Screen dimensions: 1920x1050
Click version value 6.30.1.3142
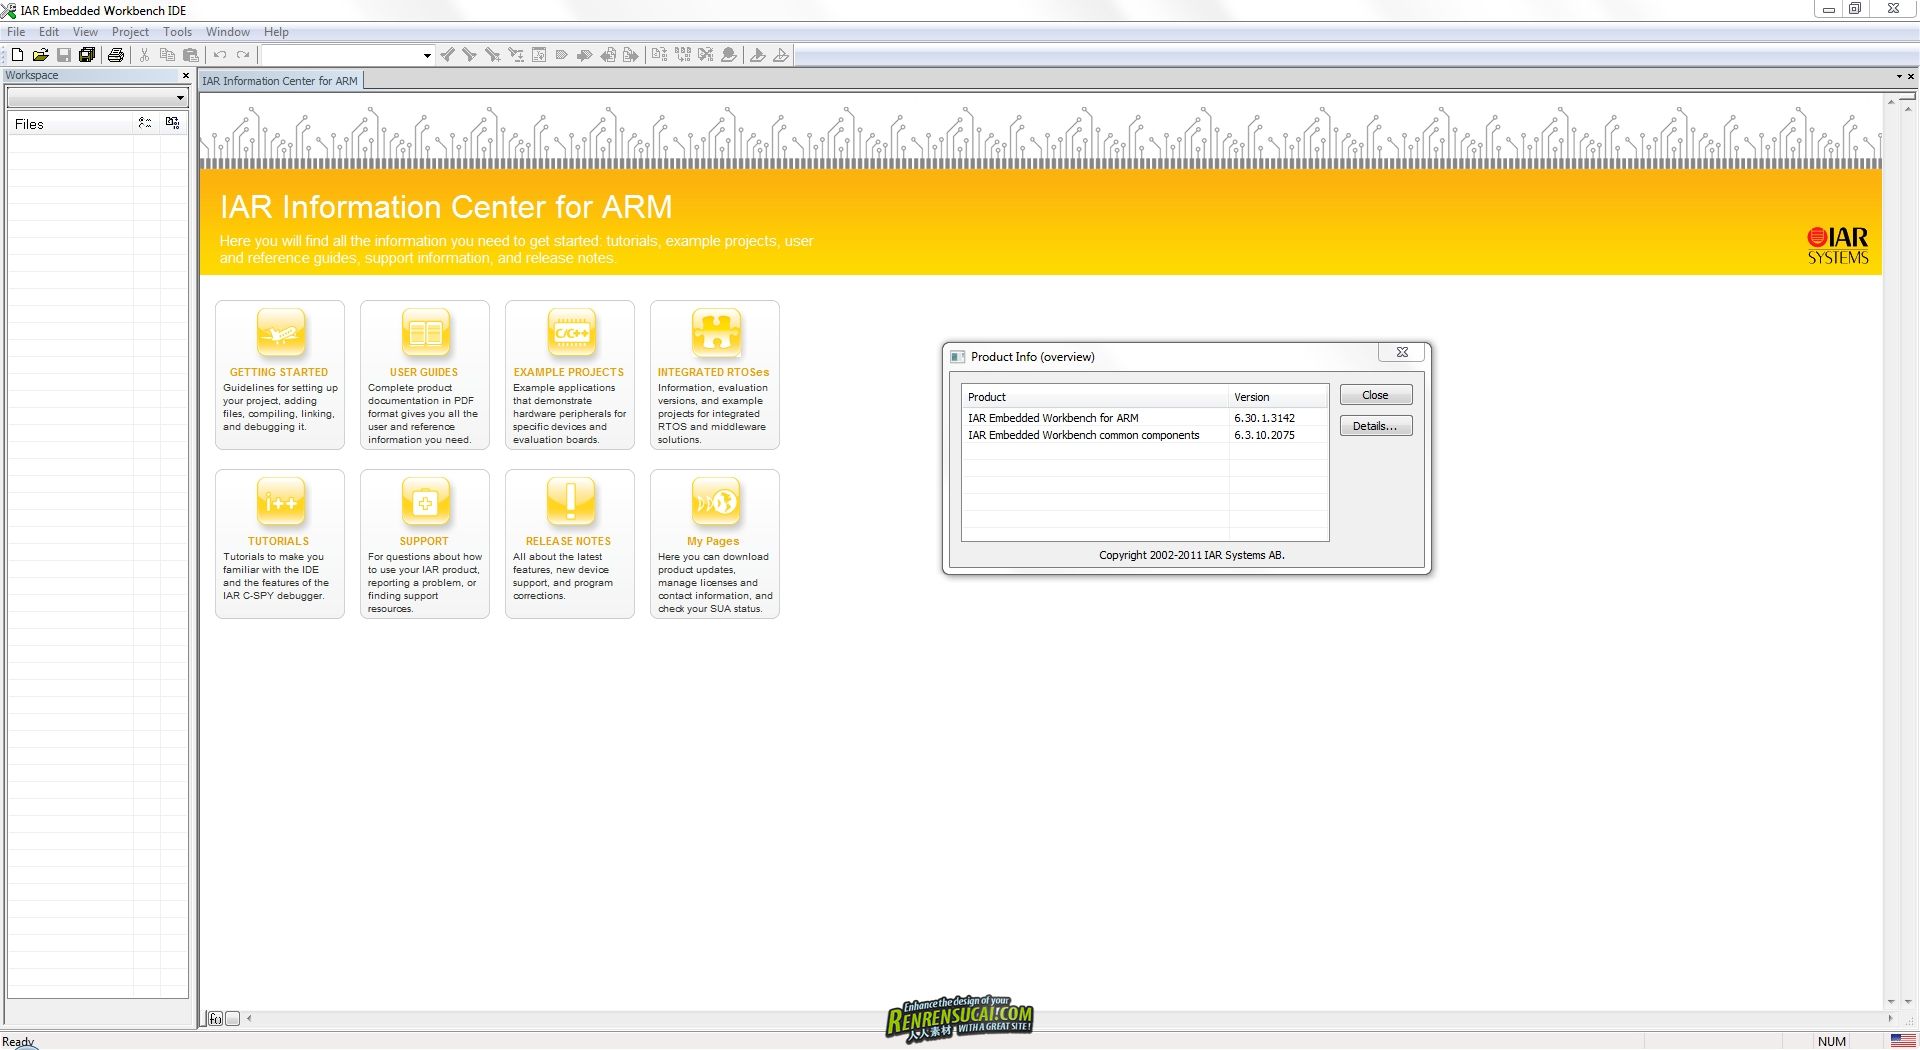point(1264,418)
